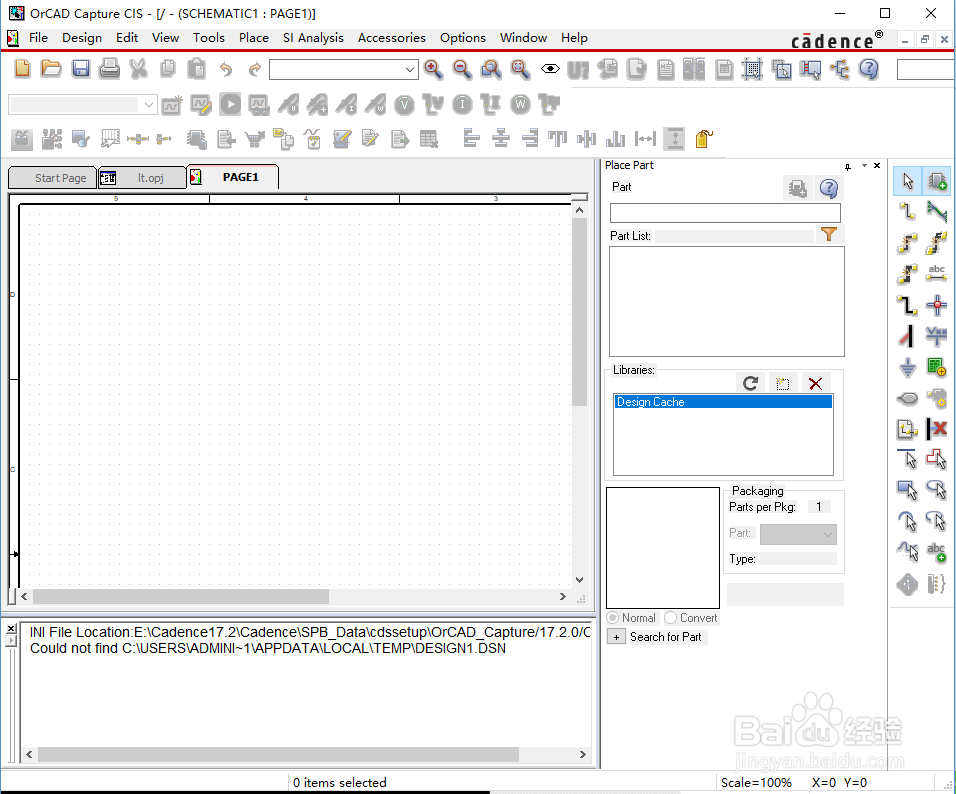Open the top toolbar search combo box
The height and width of the screenshot is (794, 956).
343,70
